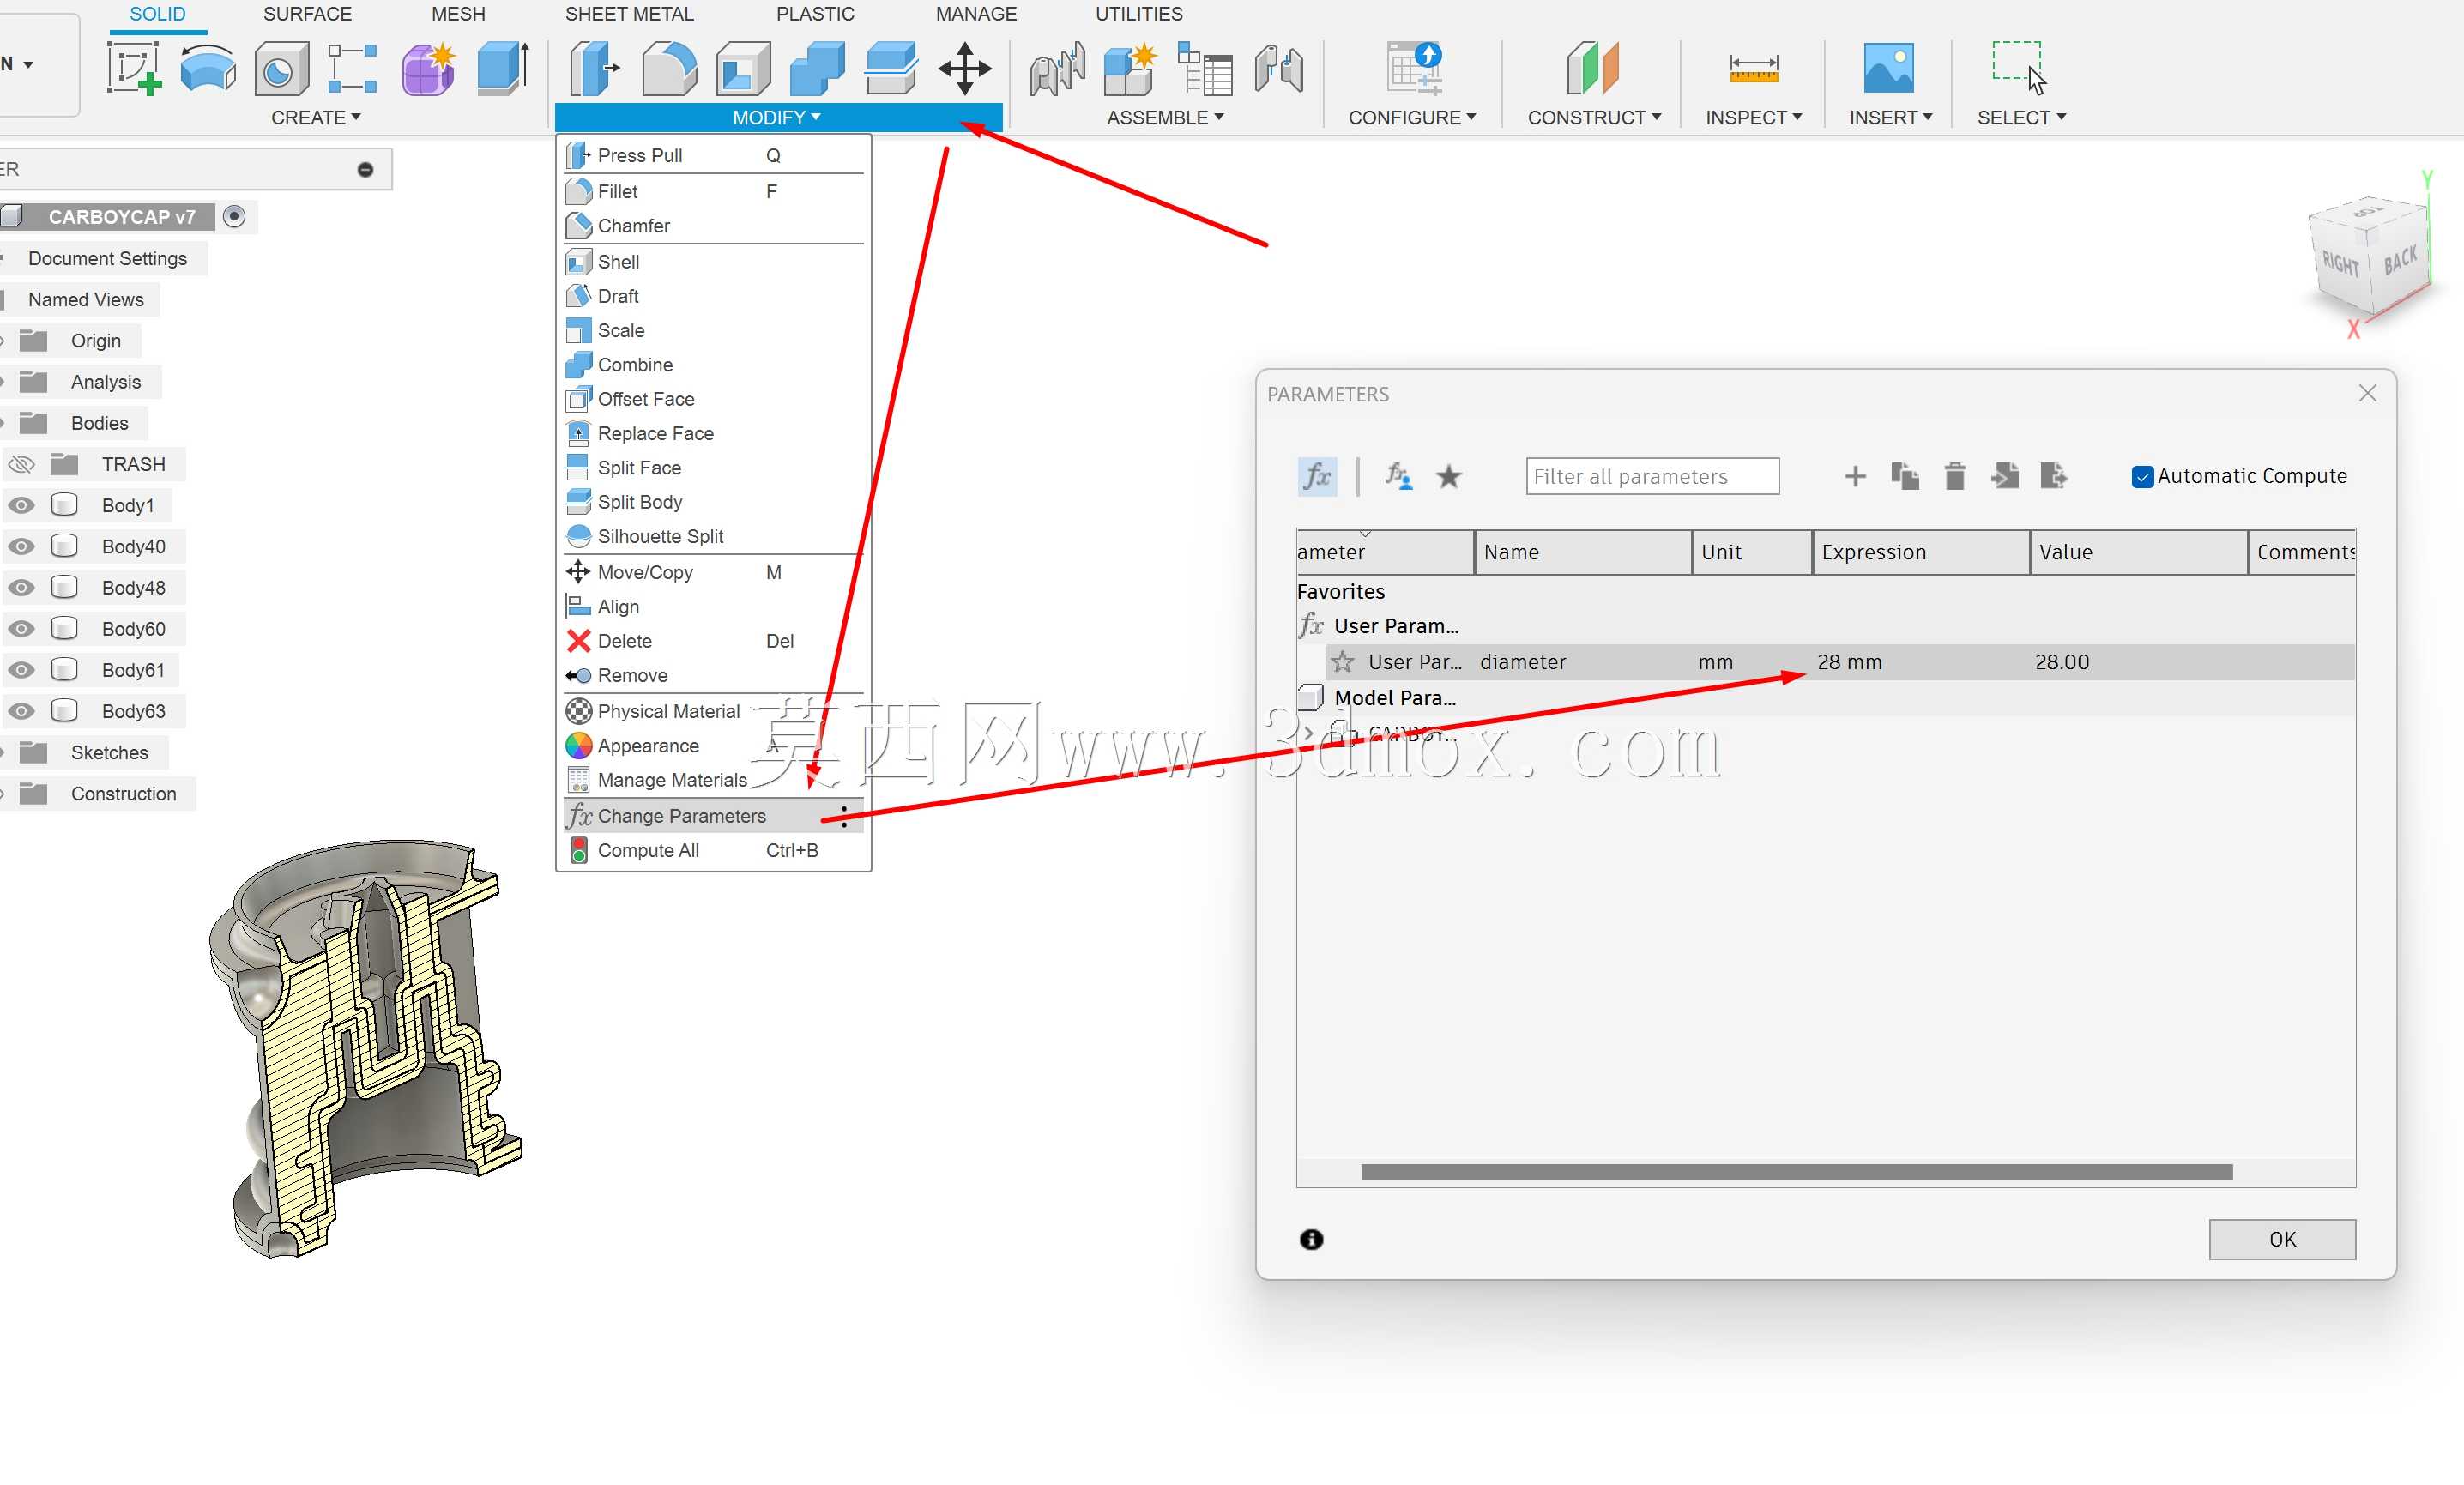Hide Body60 using its eye icon
This screenshot has height=1485, width=2464.
click(21, 628)
